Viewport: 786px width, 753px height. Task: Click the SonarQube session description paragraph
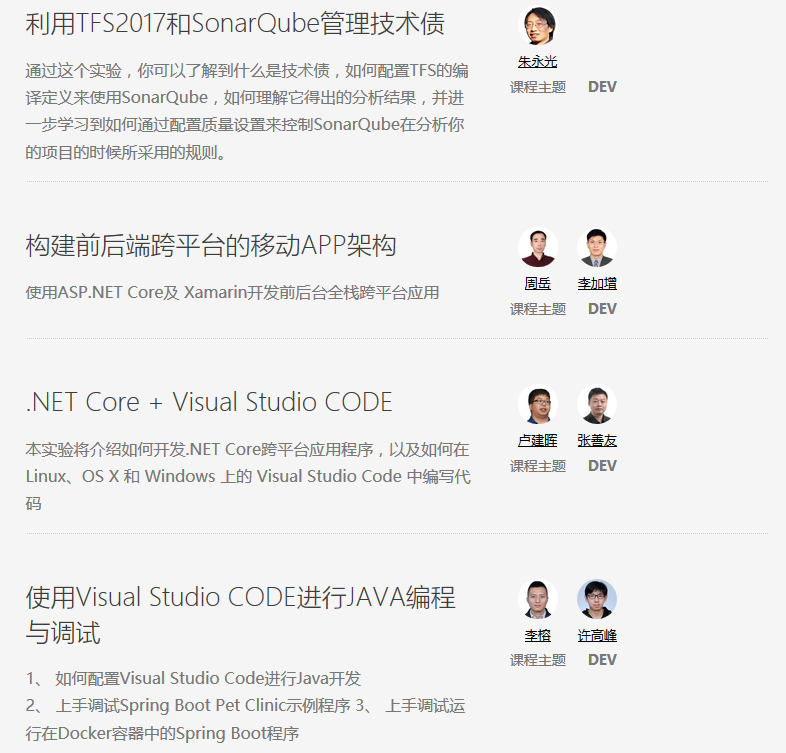pyautogui.click(x=247, y=111)
